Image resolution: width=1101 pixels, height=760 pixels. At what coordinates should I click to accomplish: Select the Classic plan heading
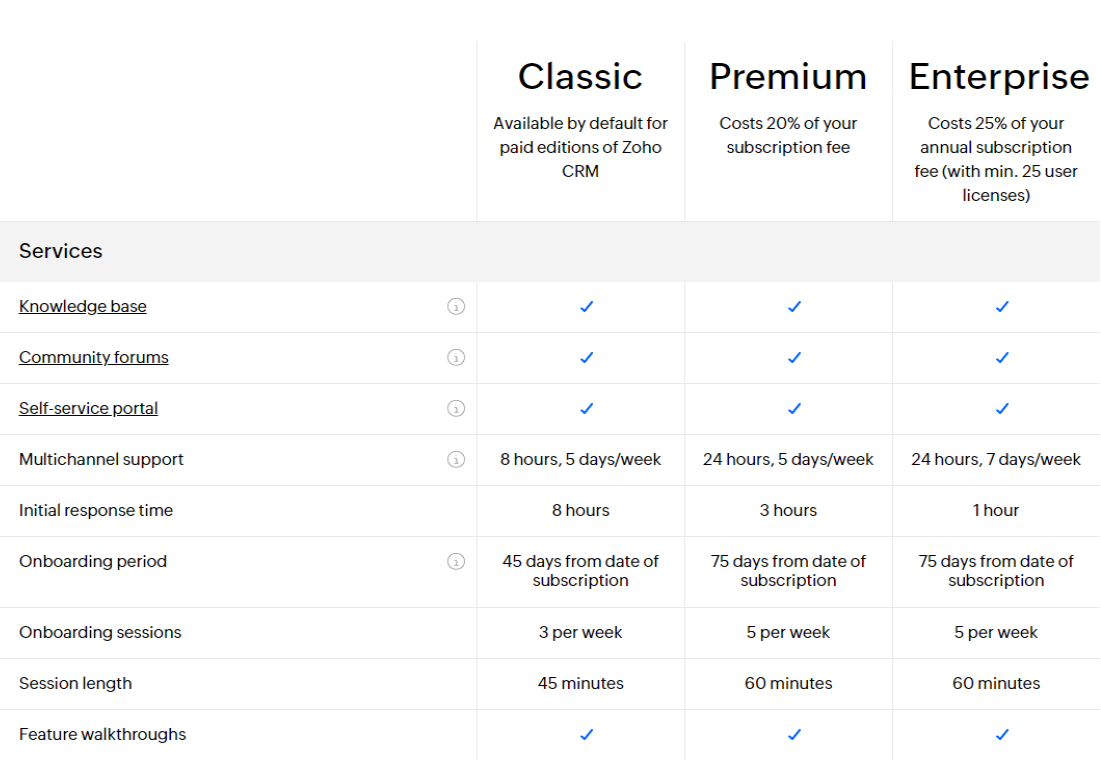580,76
